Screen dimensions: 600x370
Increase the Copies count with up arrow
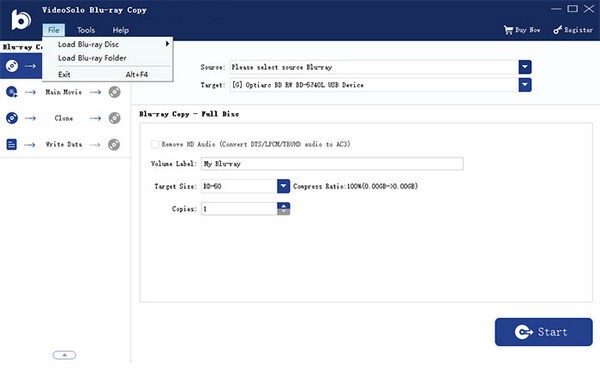tap(283, 205)
